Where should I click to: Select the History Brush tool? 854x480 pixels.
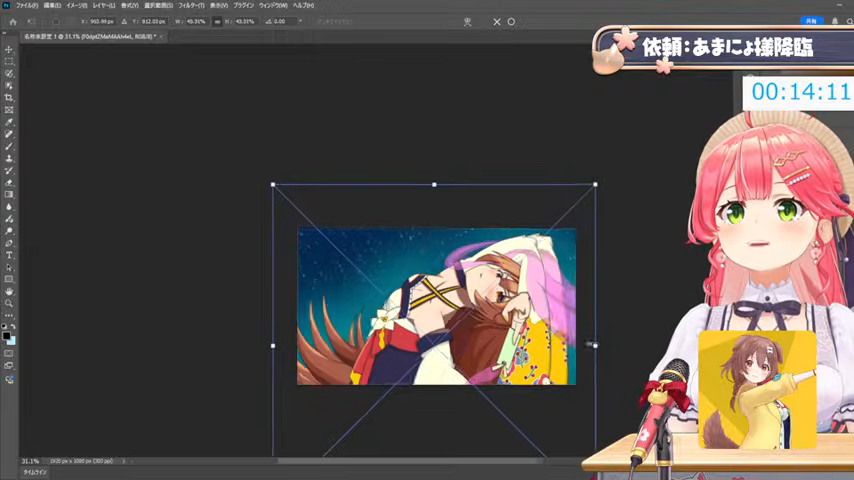coord(9,171)
